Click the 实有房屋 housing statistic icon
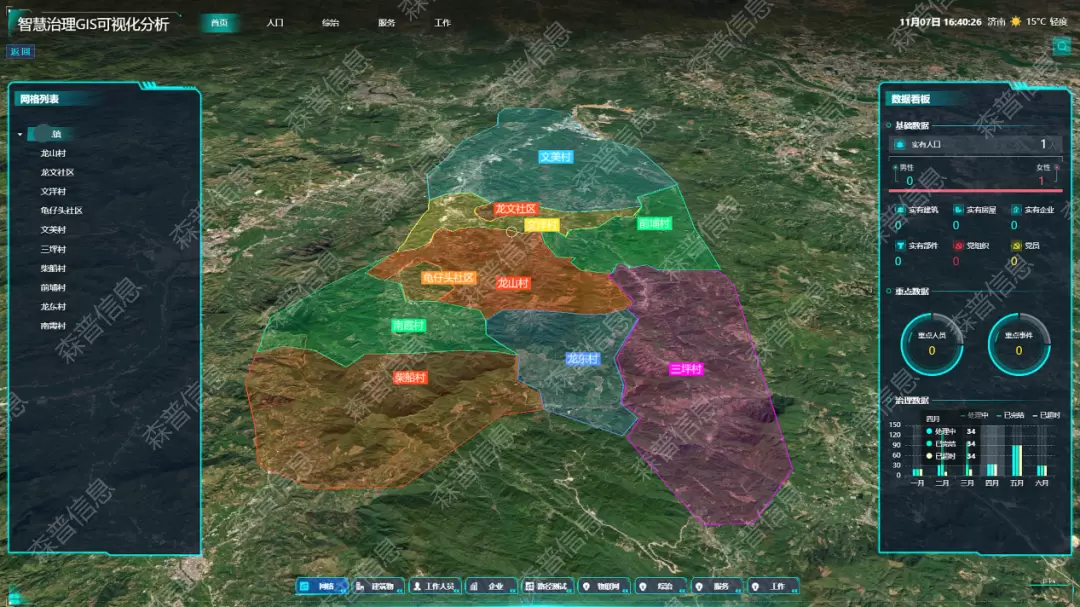The width and height of the screenshot is (1080, 607). [x=958, y=209]
